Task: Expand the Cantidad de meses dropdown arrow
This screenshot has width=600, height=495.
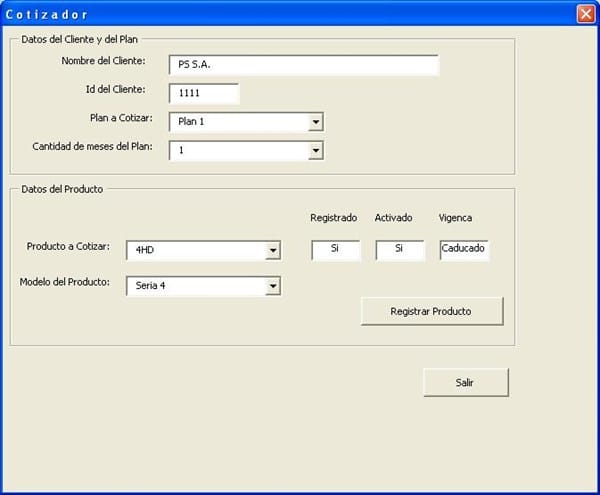Action: coord(316,150)
